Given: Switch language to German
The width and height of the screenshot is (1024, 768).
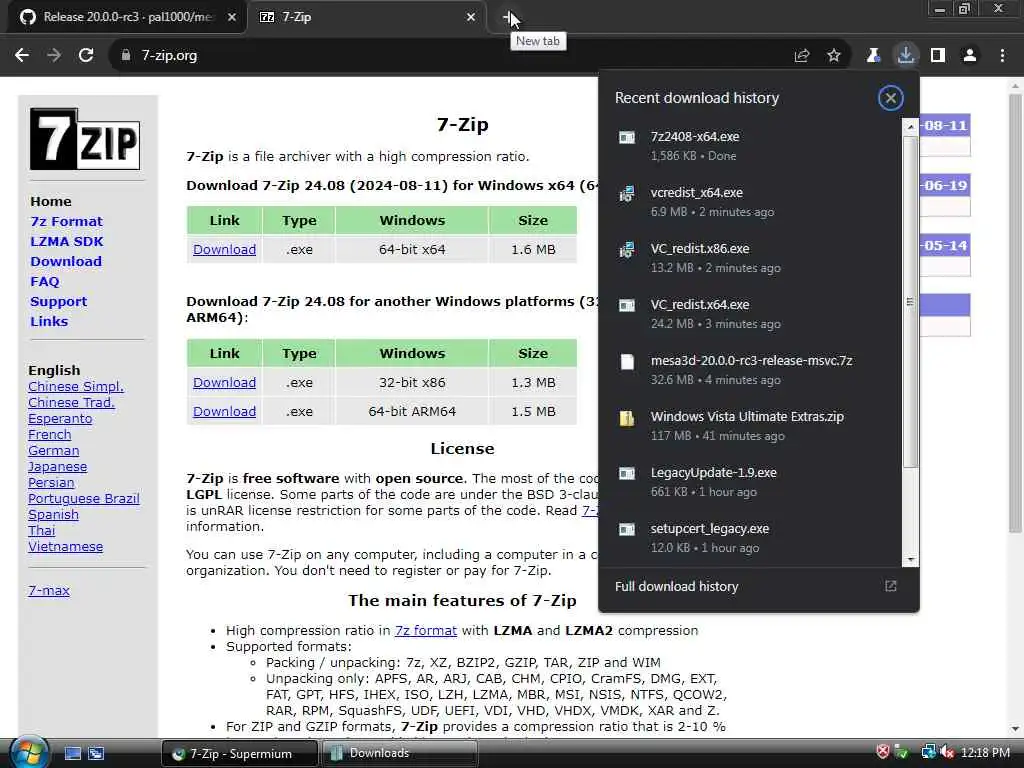Looking at the screenshot, I should pyautogui.click(x=54, y=451).
